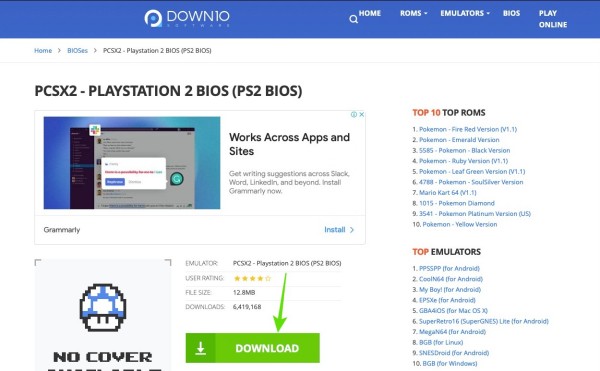Open the BIOS nav item
600x371 pixels.
pos(511,13)
